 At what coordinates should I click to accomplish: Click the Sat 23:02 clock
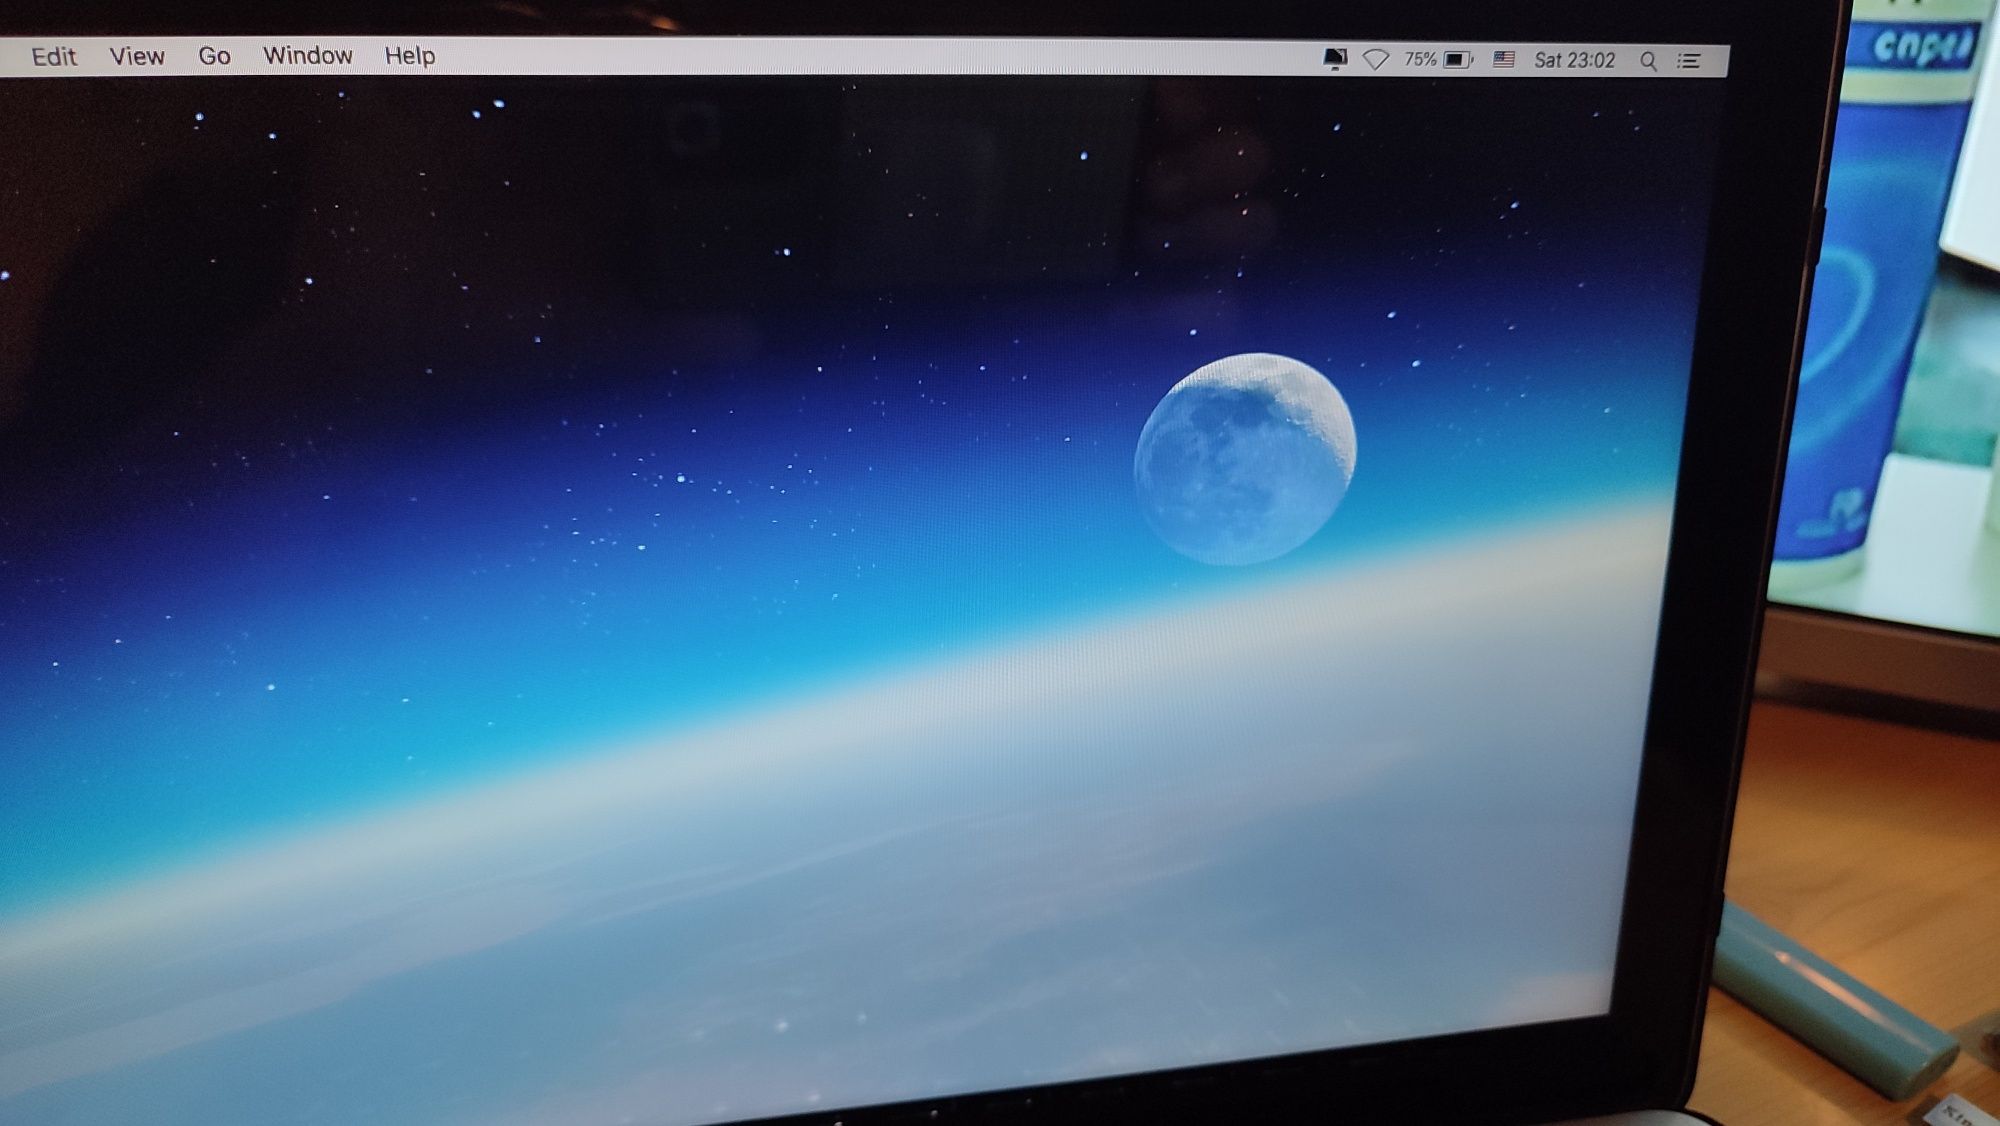[1575, 60]
